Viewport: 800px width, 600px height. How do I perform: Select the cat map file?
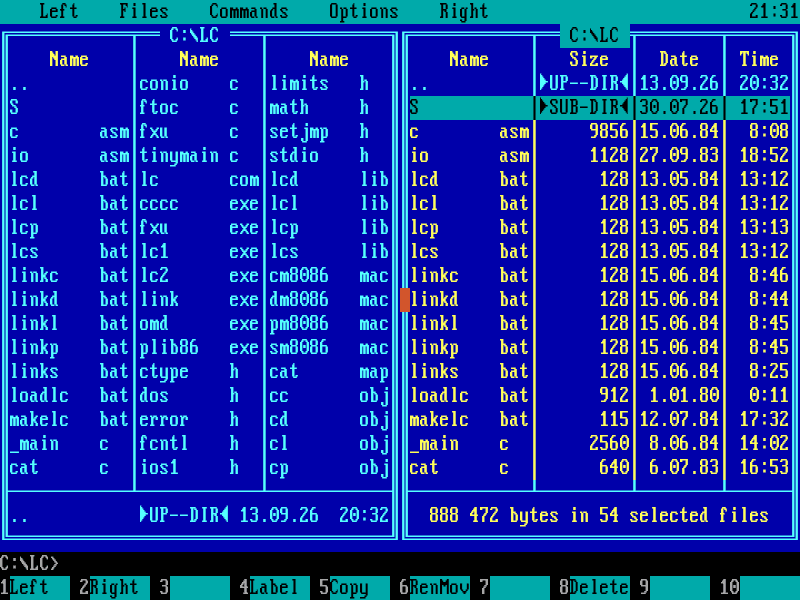(x=329, y=371)
